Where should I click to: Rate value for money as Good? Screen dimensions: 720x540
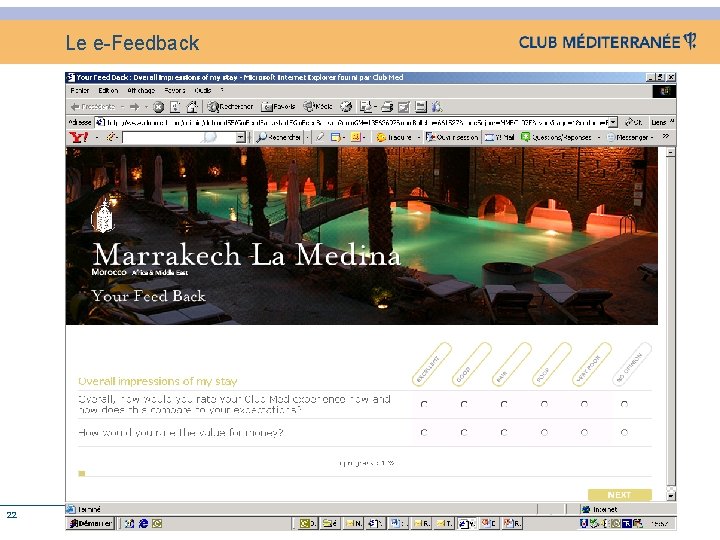click(464, 433)
